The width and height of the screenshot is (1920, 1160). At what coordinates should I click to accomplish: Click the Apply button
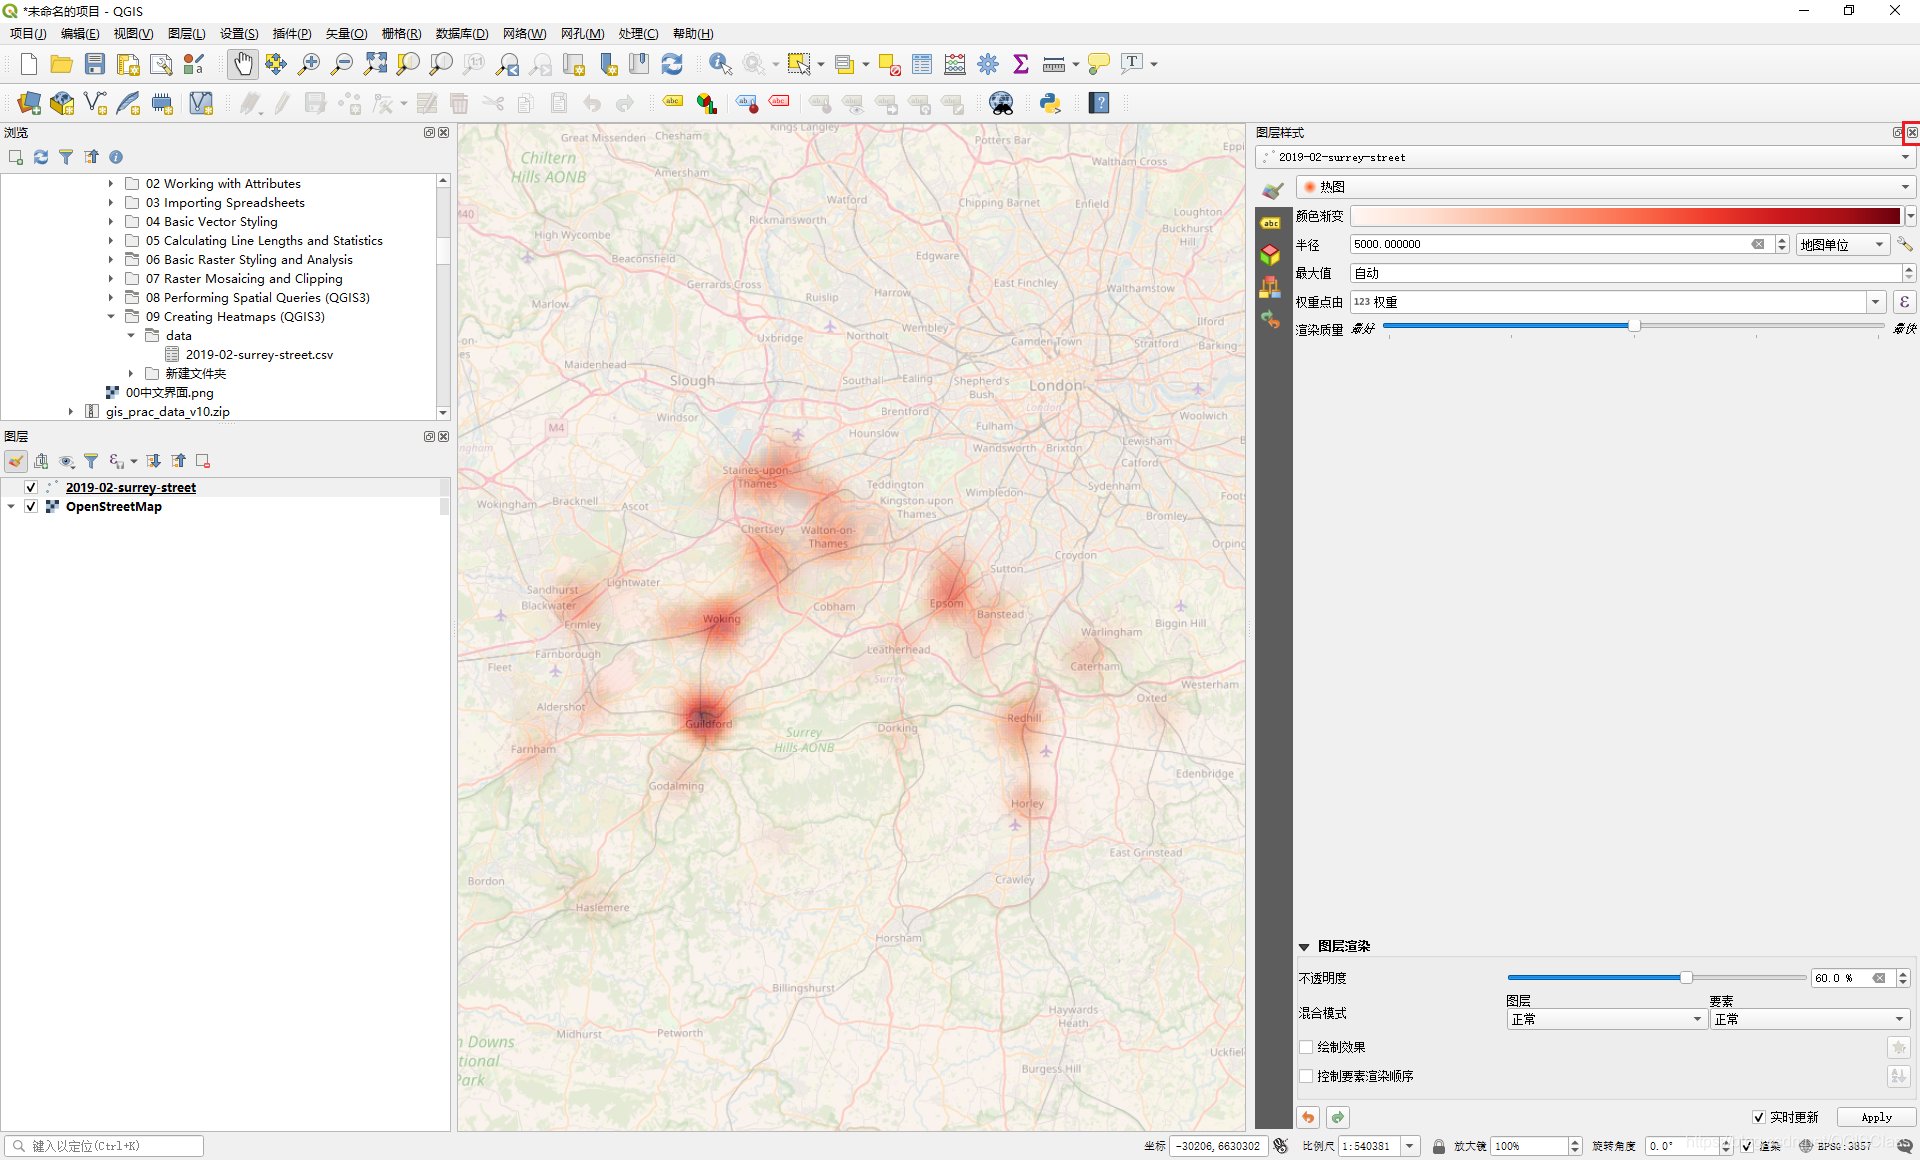click(1876, 1117)
